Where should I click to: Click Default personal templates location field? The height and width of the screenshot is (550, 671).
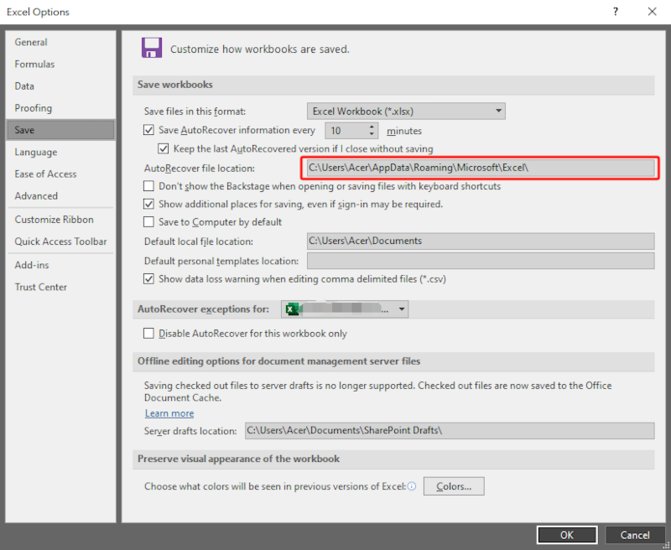(x=481, y=261)
